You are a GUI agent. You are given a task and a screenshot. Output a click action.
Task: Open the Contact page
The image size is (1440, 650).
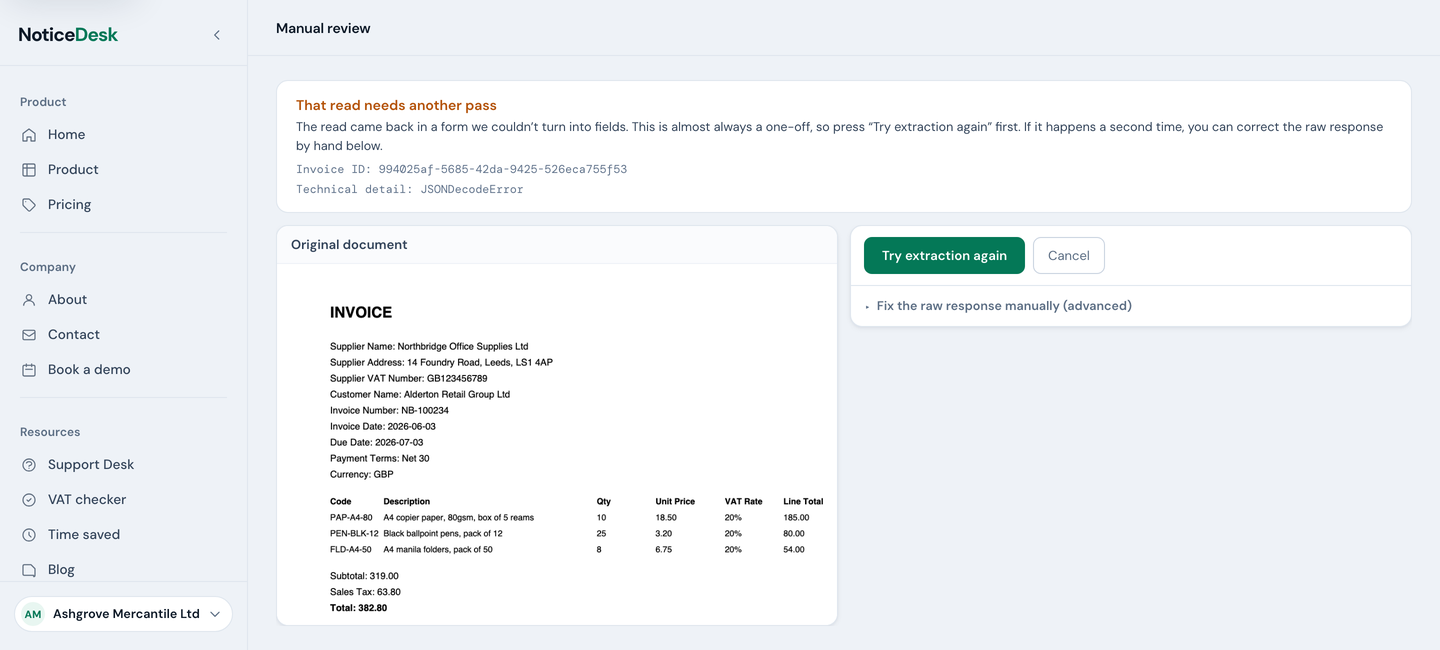click(x=123, y=335)
